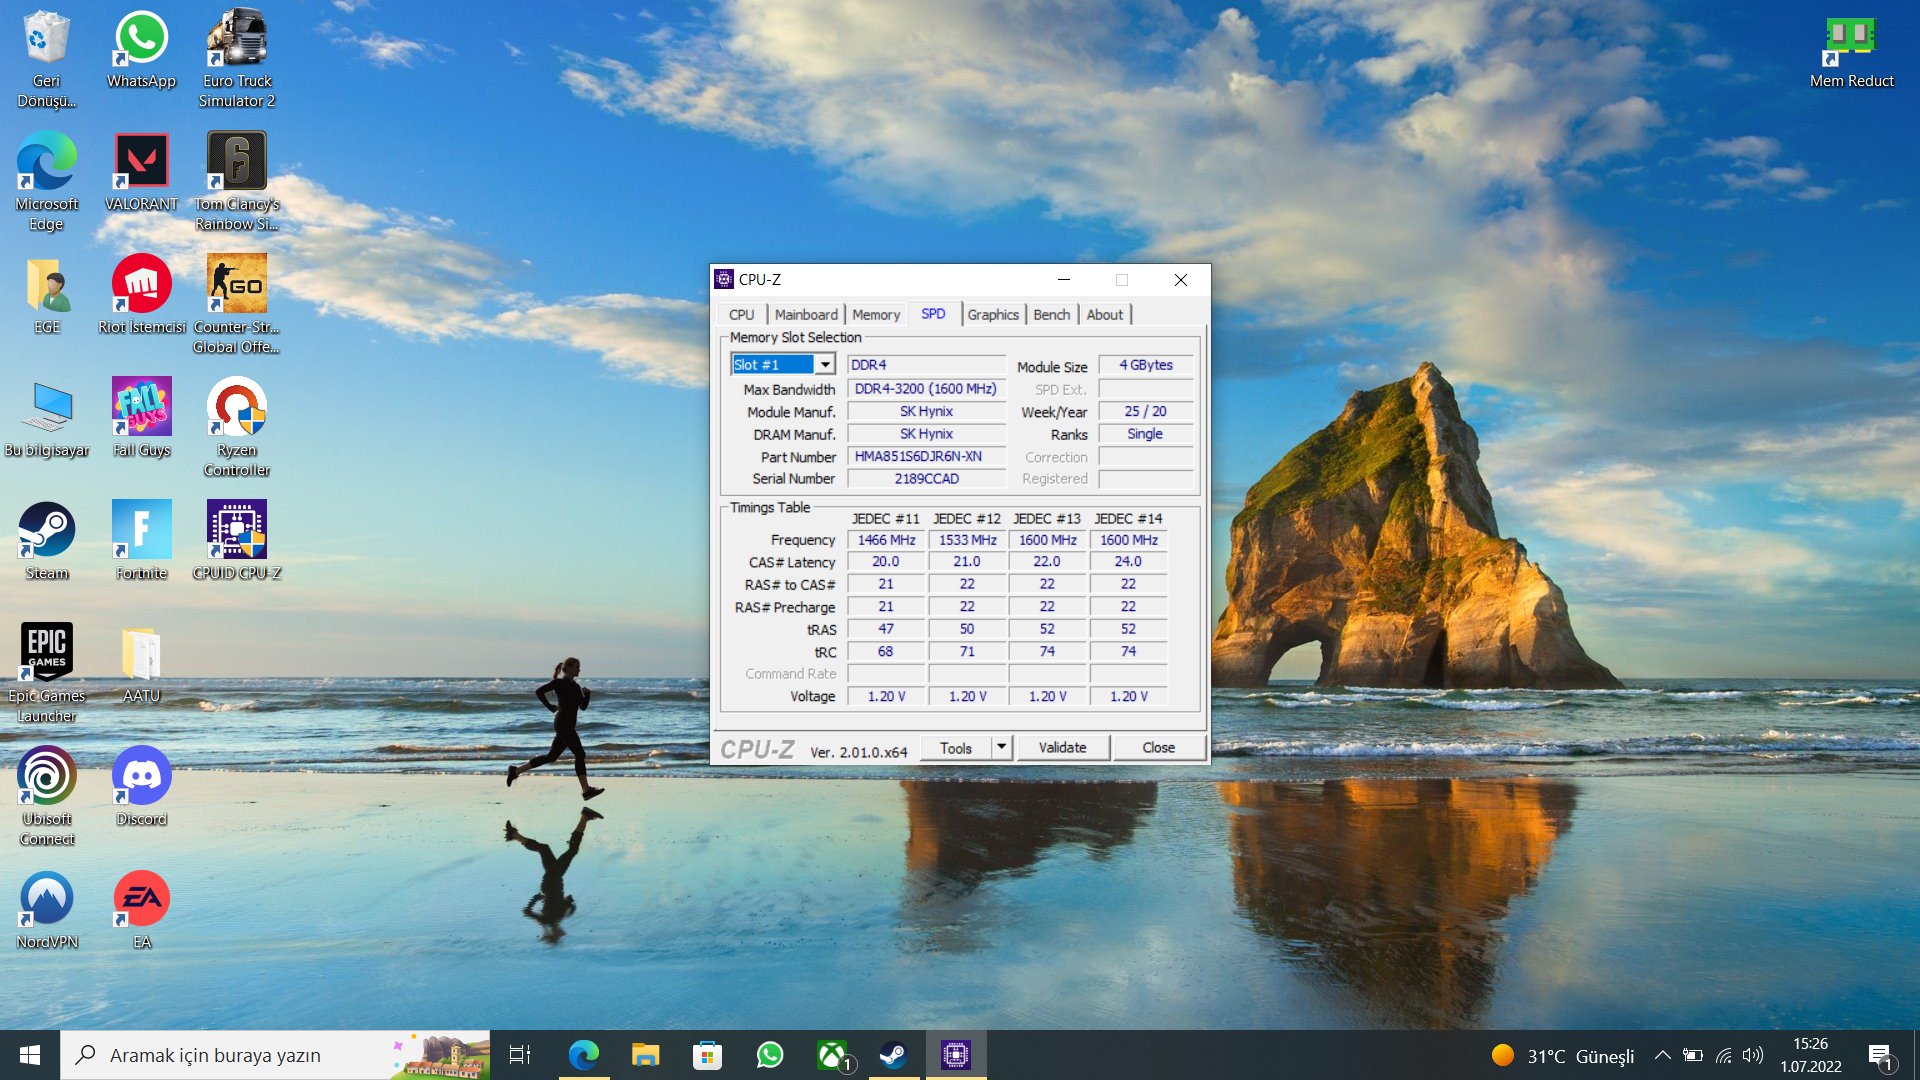The image size is (1920, 1080).
Task: Open volume control in system tray
Action: (x=1753, y=1055)
